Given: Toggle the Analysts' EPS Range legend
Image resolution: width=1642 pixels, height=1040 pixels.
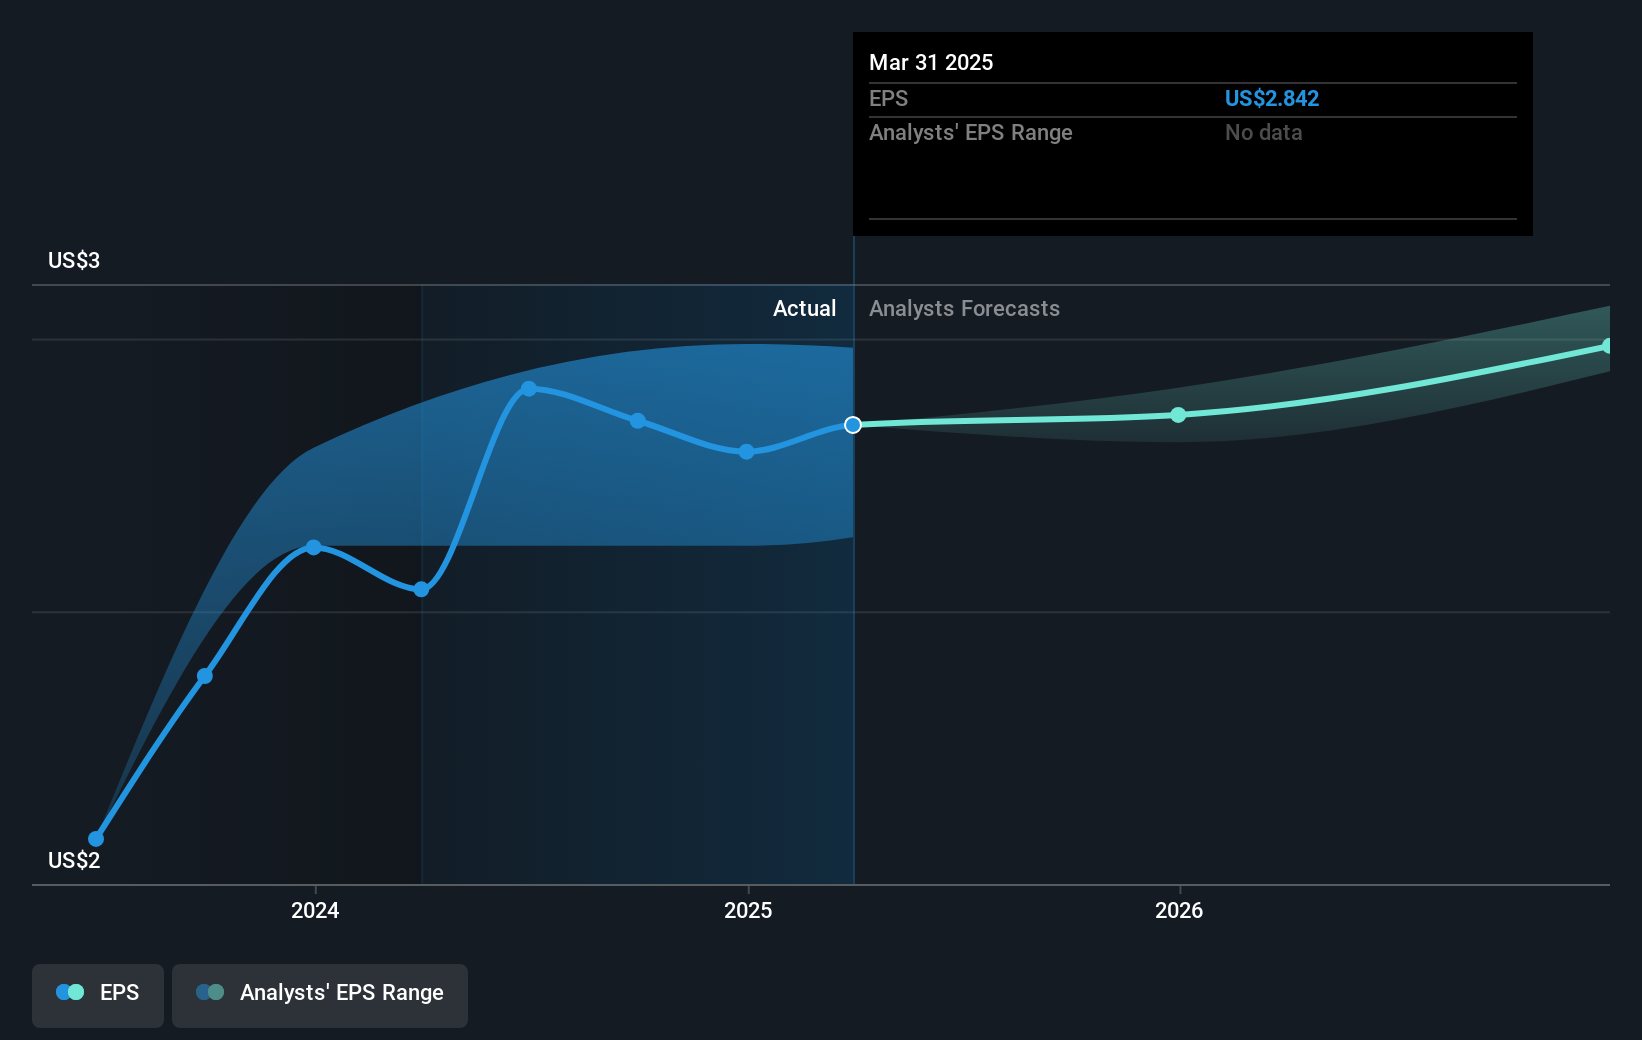Looking at the screenshot, I should (x=320, y=995).
